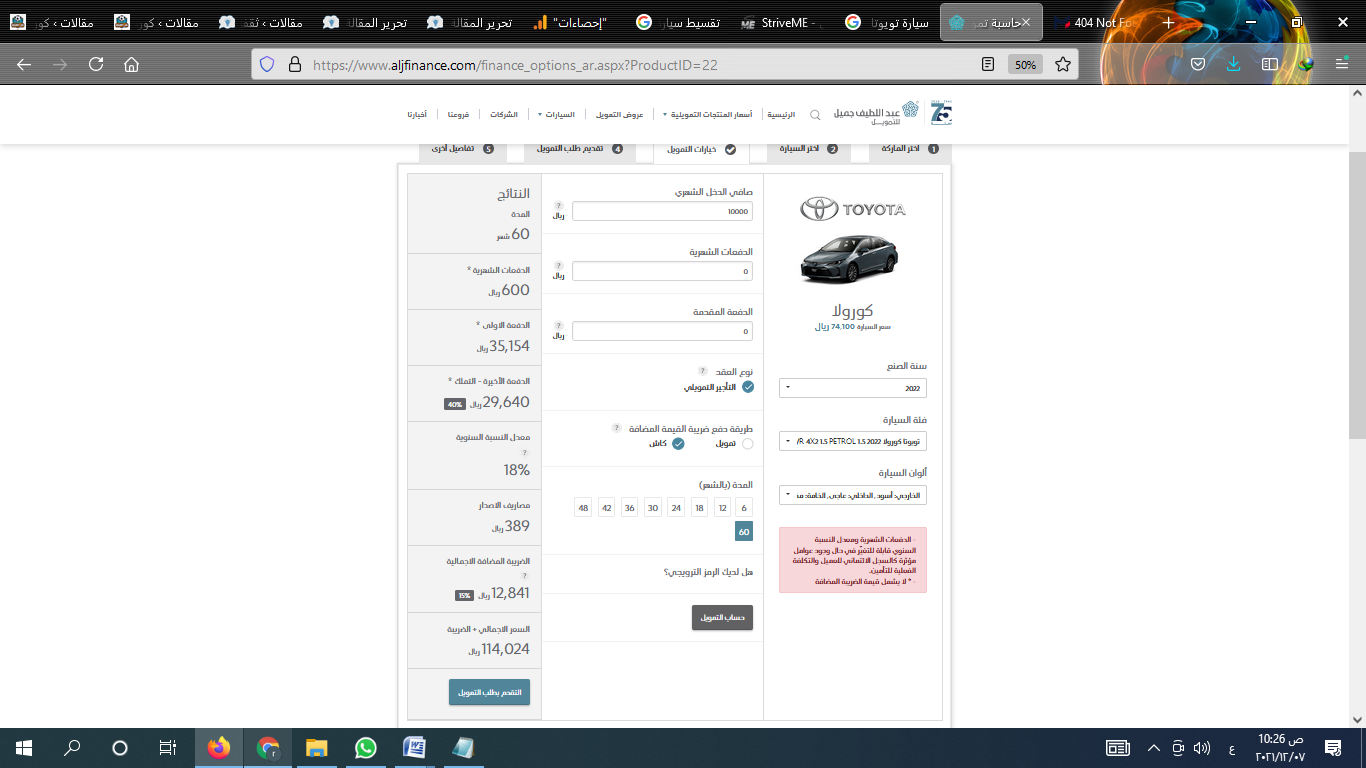The image size is (1366, 768).
Task: Click the صافي الدخل الشهري input with 10000
Action: (662, 211)
